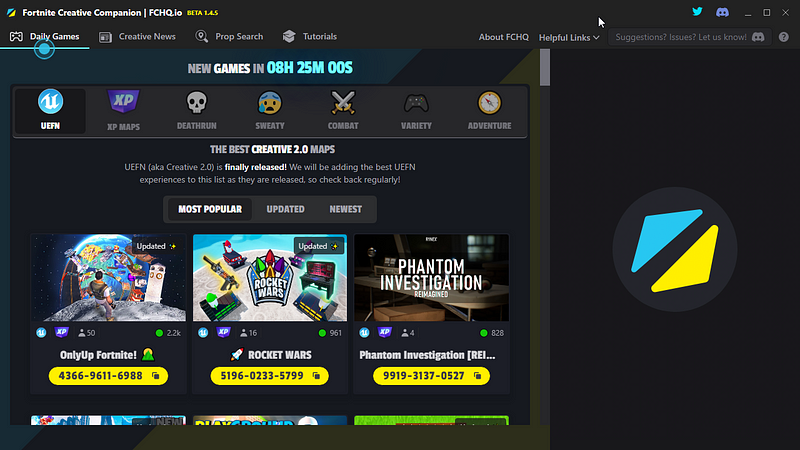Click the Phantom Investigation title text

427,355
